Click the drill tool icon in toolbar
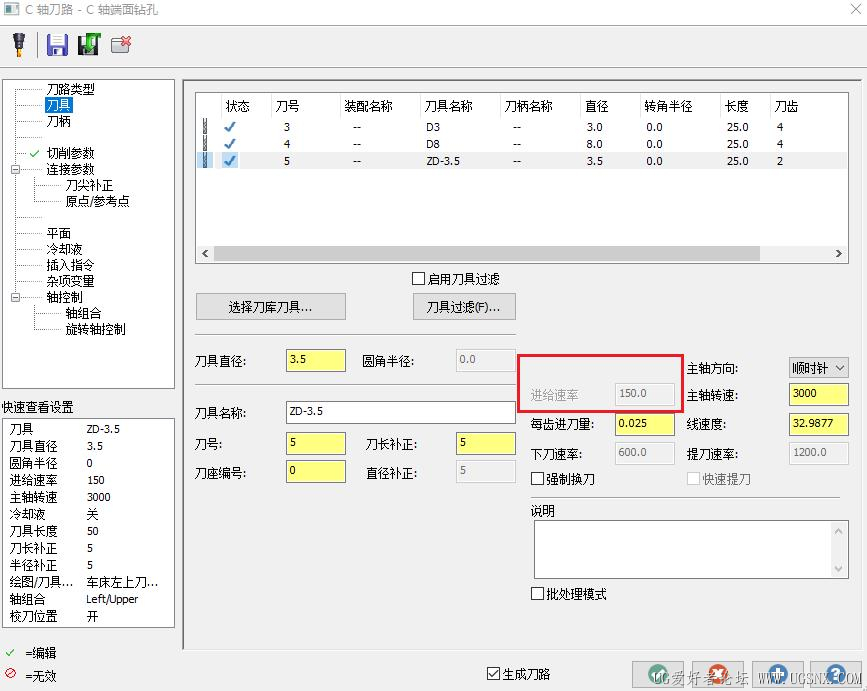 coord(19,44)
